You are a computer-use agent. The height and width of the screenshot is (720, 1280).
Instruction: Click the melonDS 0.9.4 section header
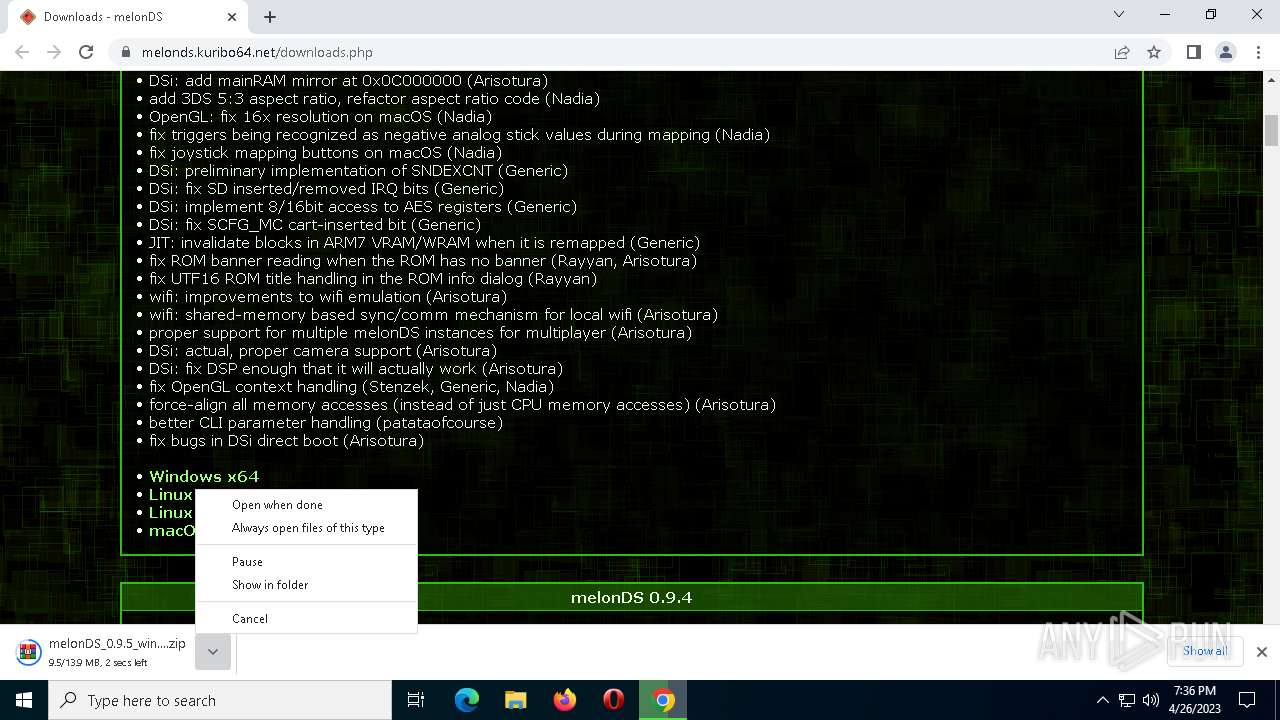631,597
